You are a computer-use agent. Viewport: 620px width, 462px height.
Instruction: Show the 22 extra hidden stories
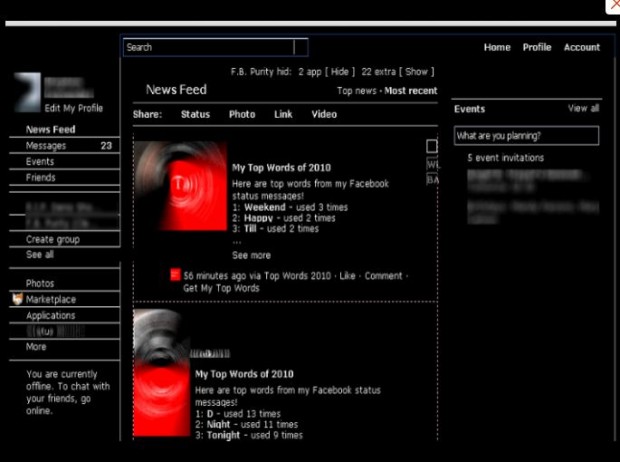(416, 72)
